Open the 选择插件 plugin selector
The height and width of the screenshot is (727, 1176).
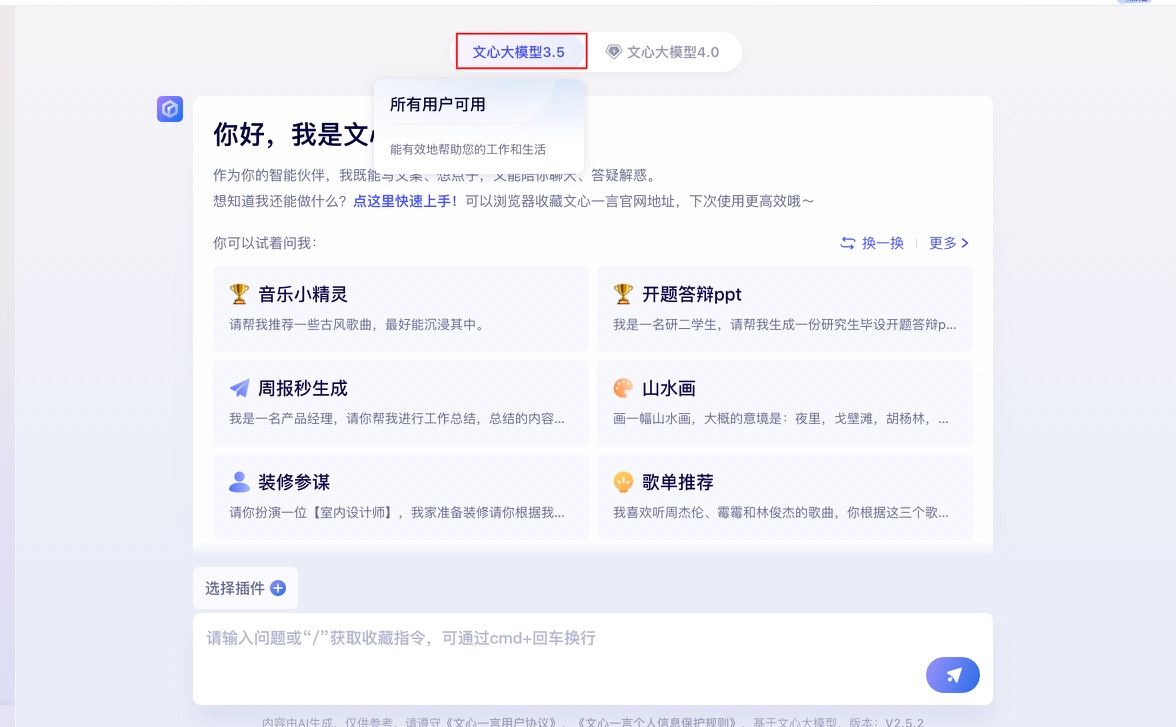(x=245, y=588)
